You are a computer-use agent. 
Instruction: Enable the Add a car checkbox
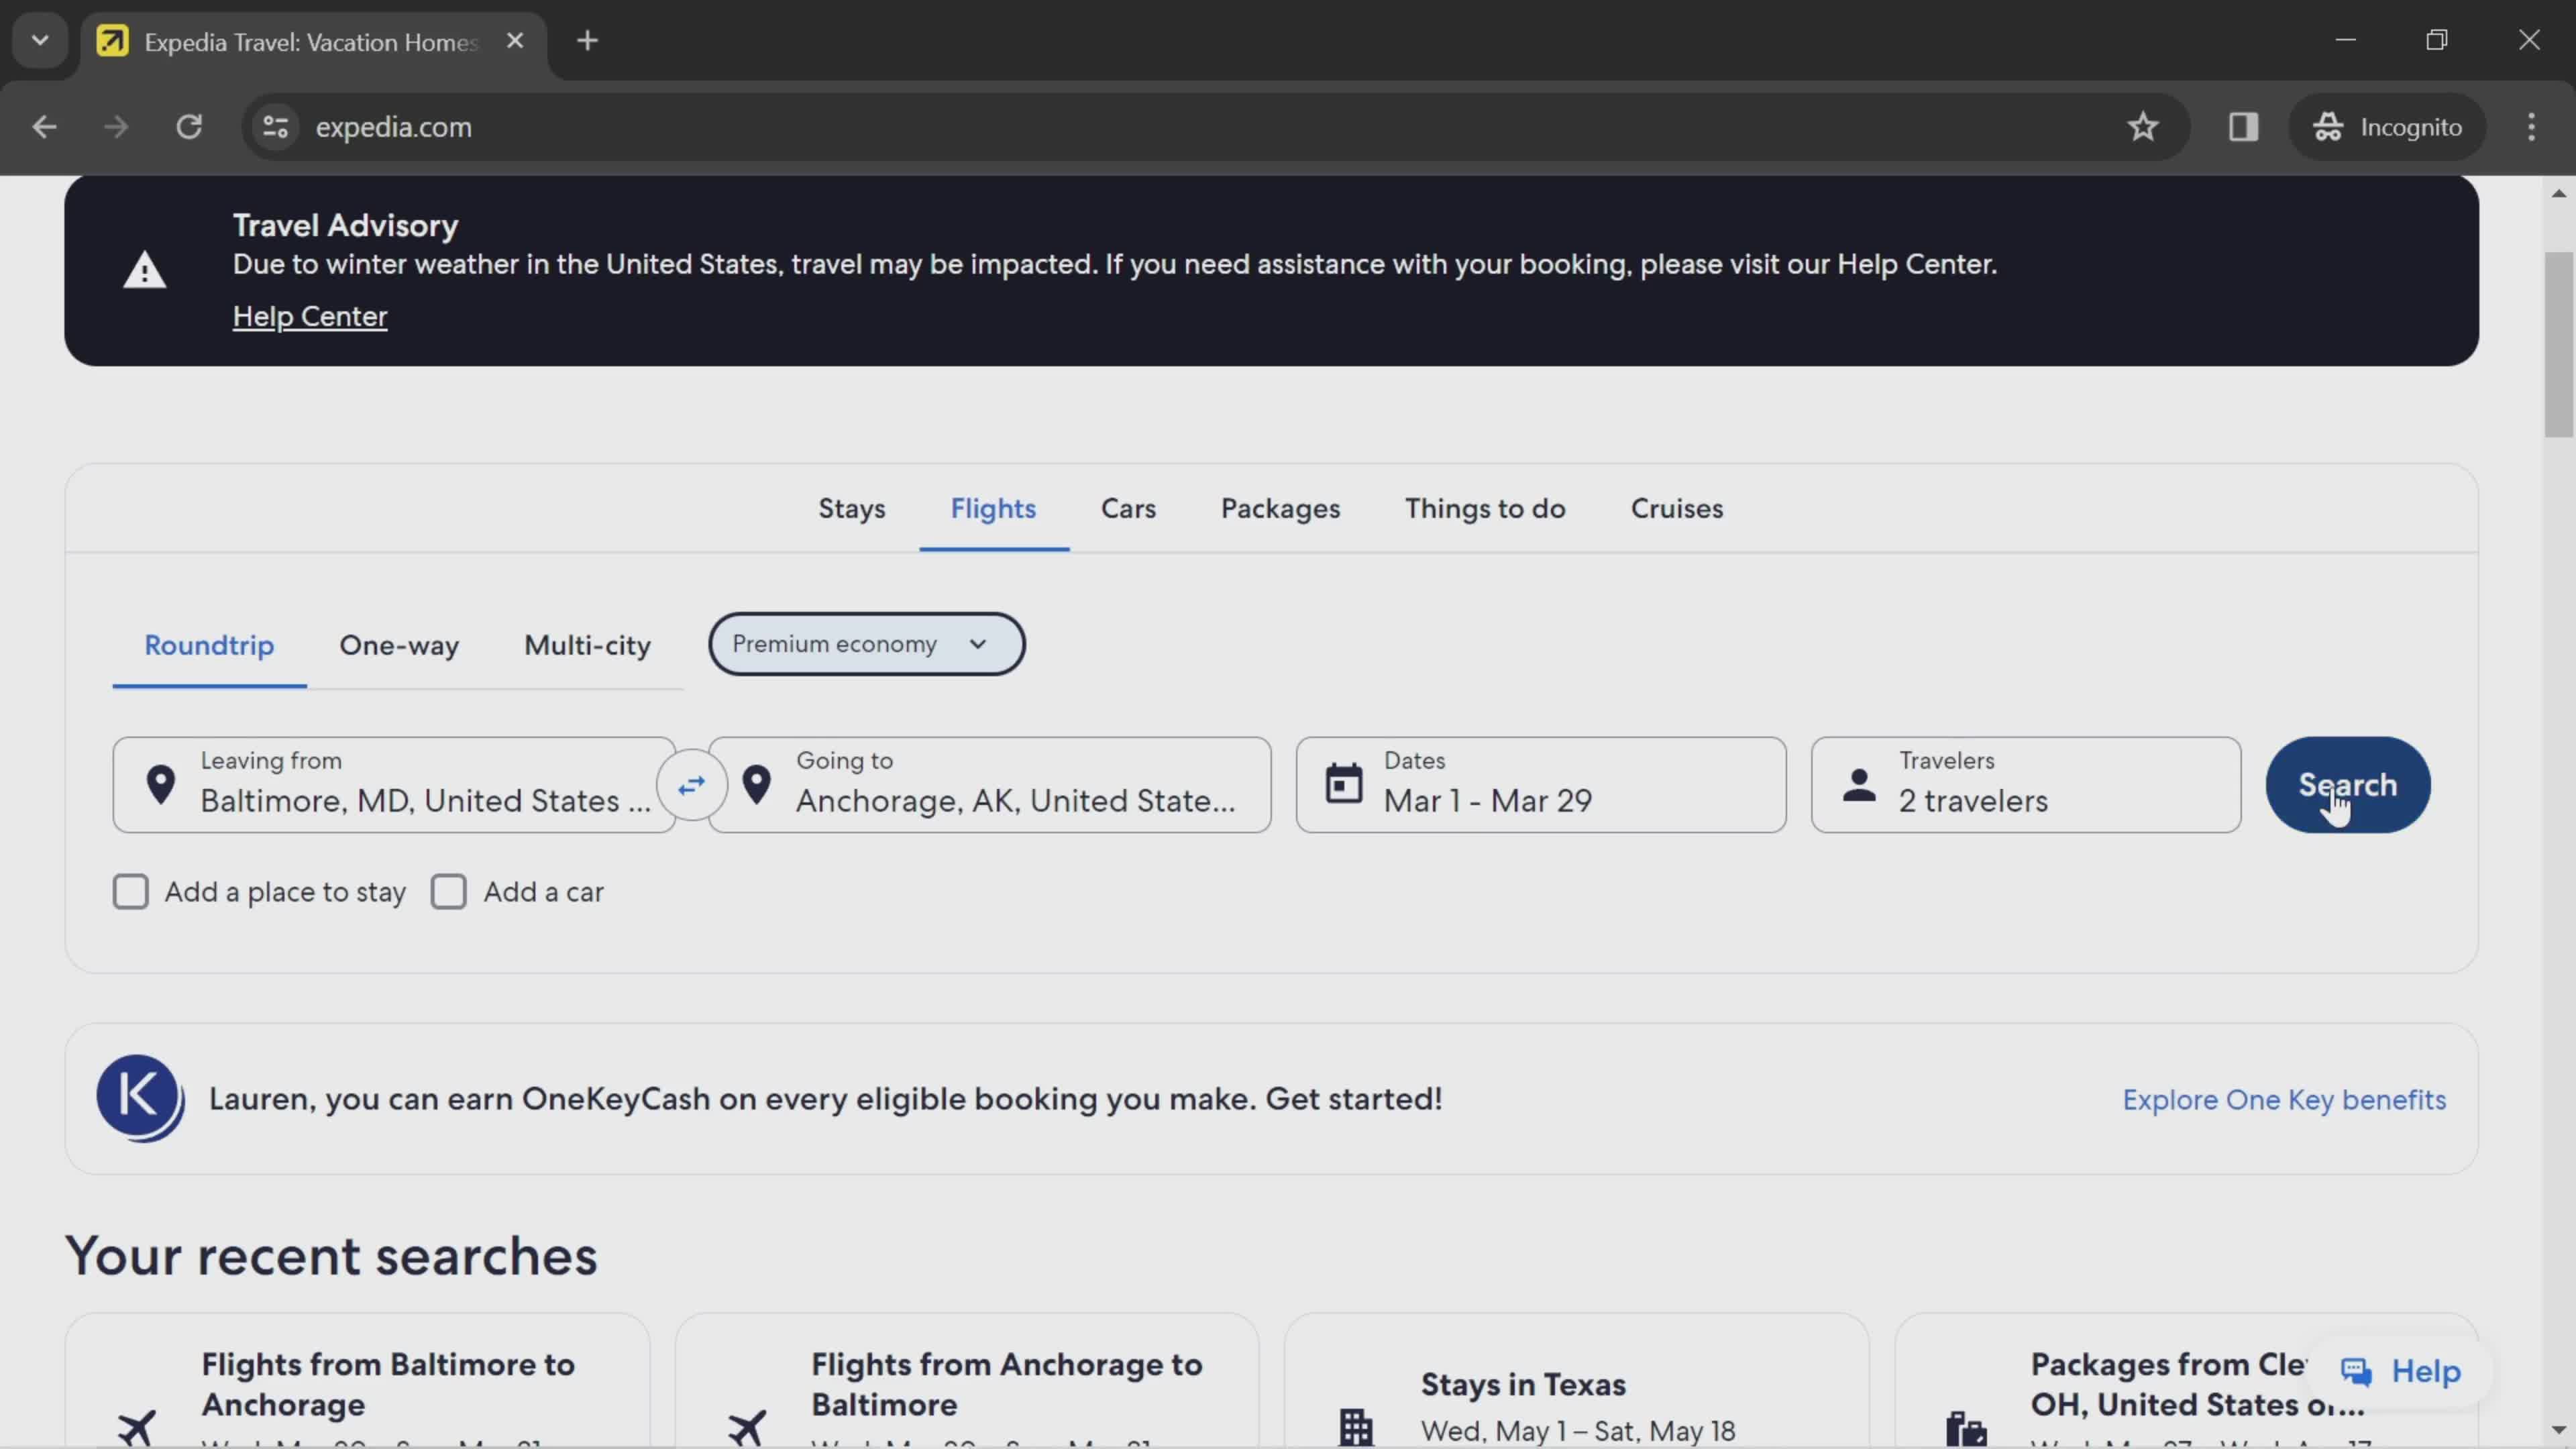click(447, 892)
